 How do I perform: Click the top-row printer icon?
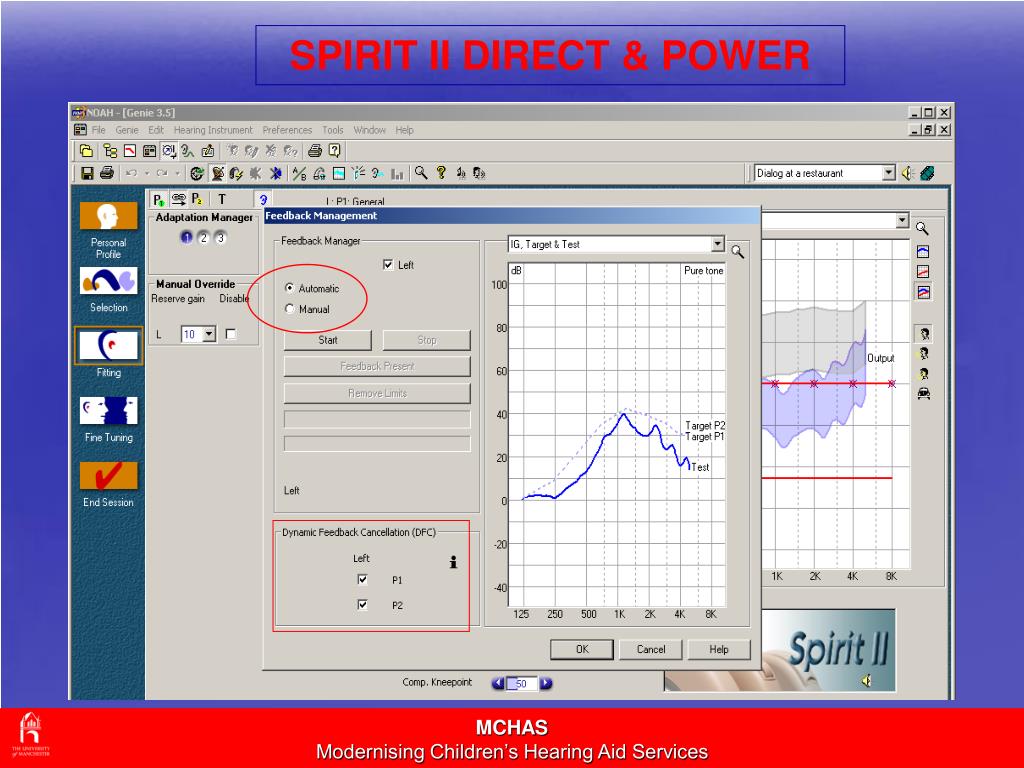coord(315,151)
